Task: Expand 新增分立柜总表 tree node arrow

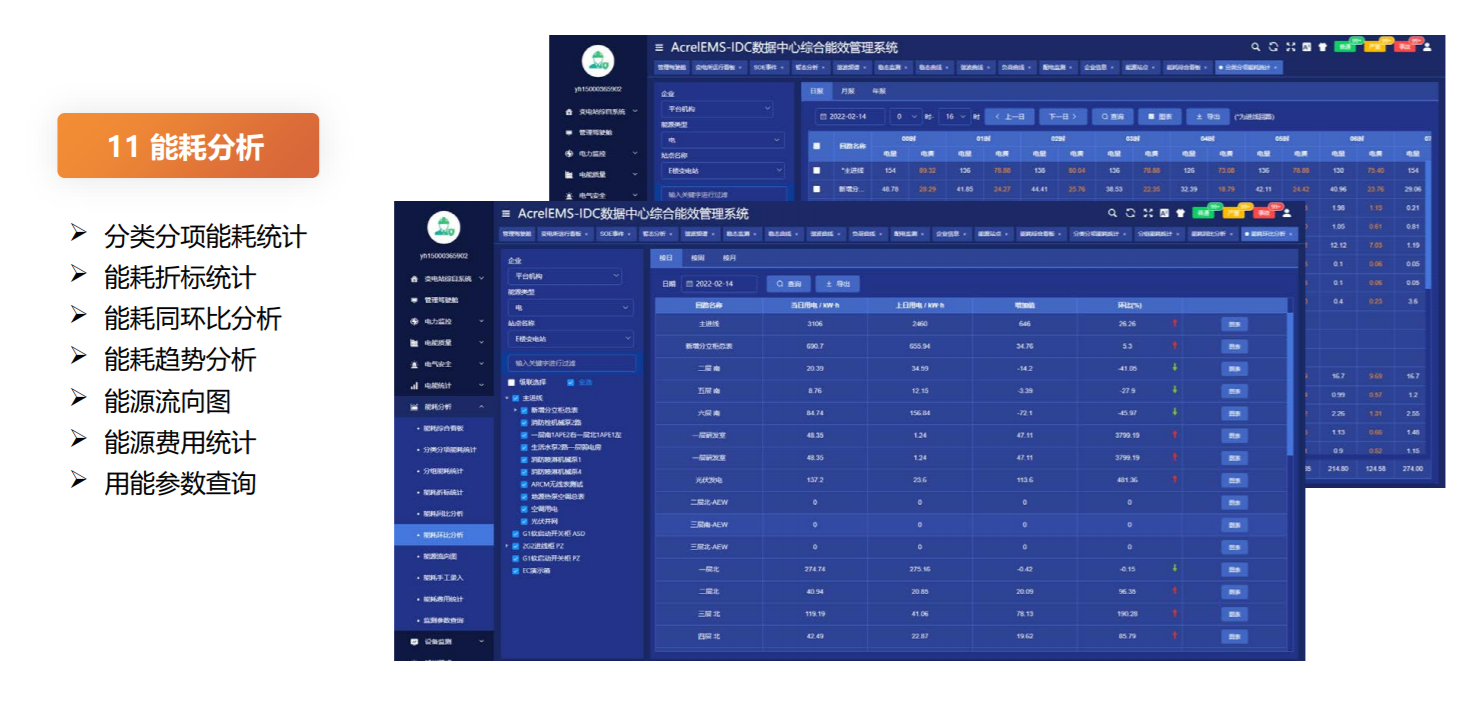Action: pyautogui.click(x=516, y=410)
